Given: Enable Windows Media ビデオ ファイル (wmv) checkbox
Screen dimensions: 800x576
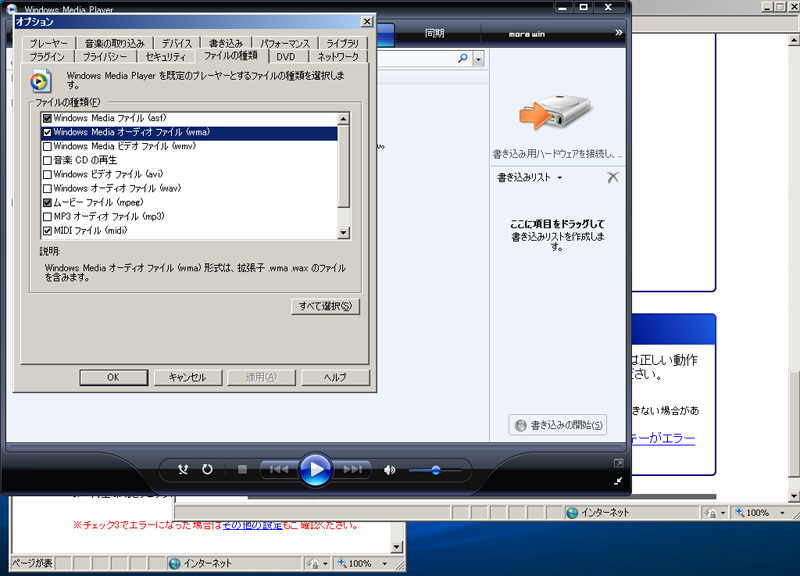Looking at the screenshot, I should click(47, 146).
